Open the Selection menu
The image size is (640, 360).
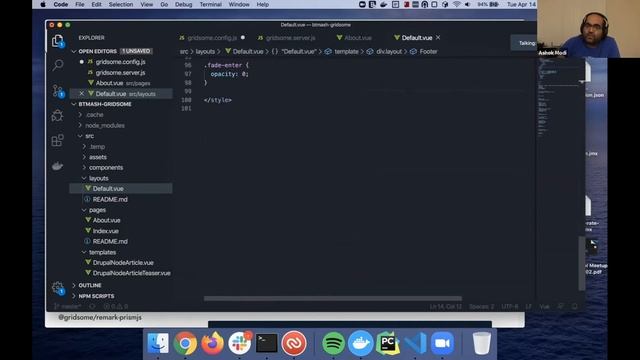pos(121,4)
